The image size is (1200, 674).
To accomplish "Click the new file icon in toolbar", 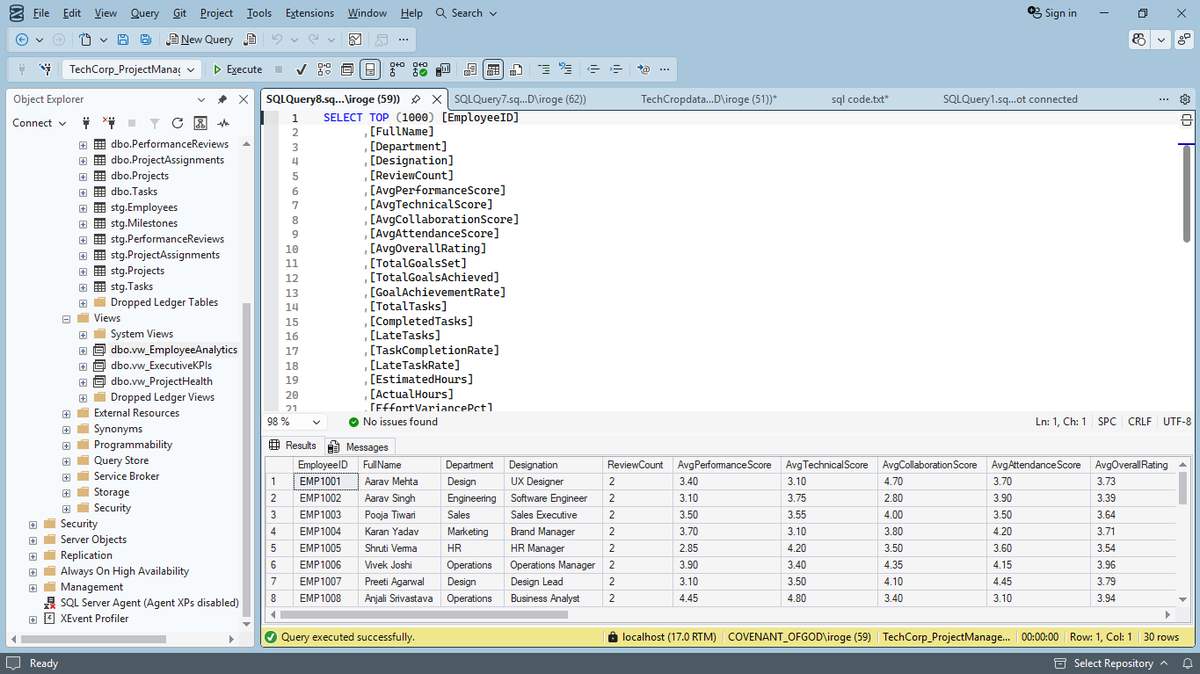I will 85,40.
